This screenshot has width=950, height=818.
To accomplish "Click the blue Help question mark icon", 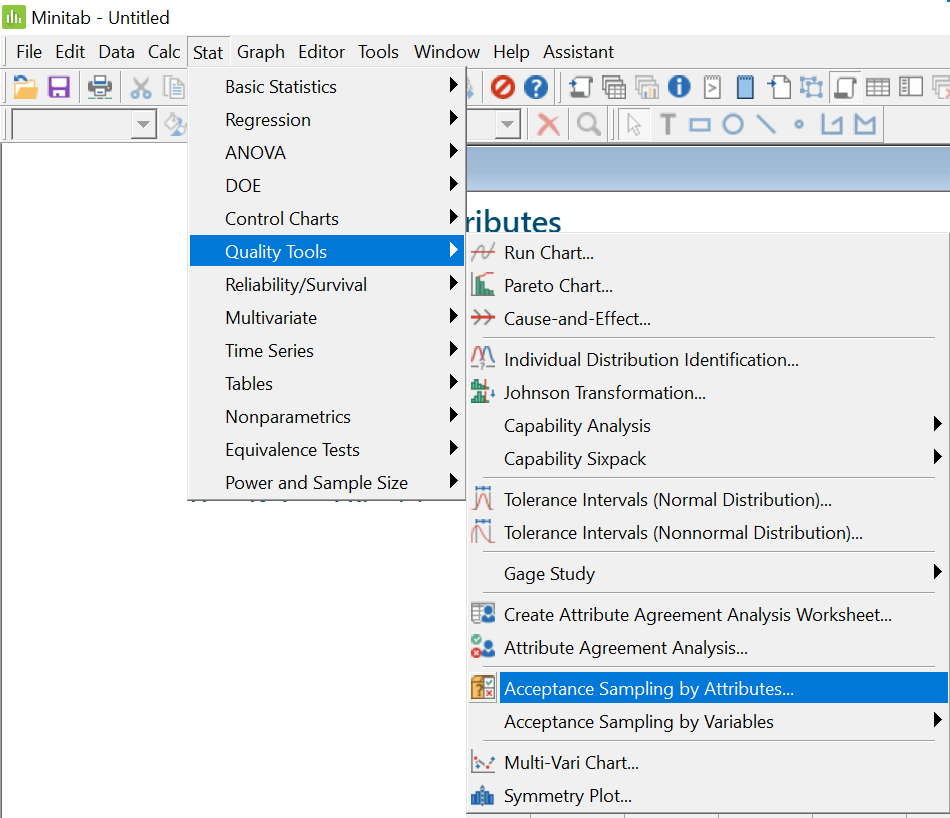I will point(536,87).
